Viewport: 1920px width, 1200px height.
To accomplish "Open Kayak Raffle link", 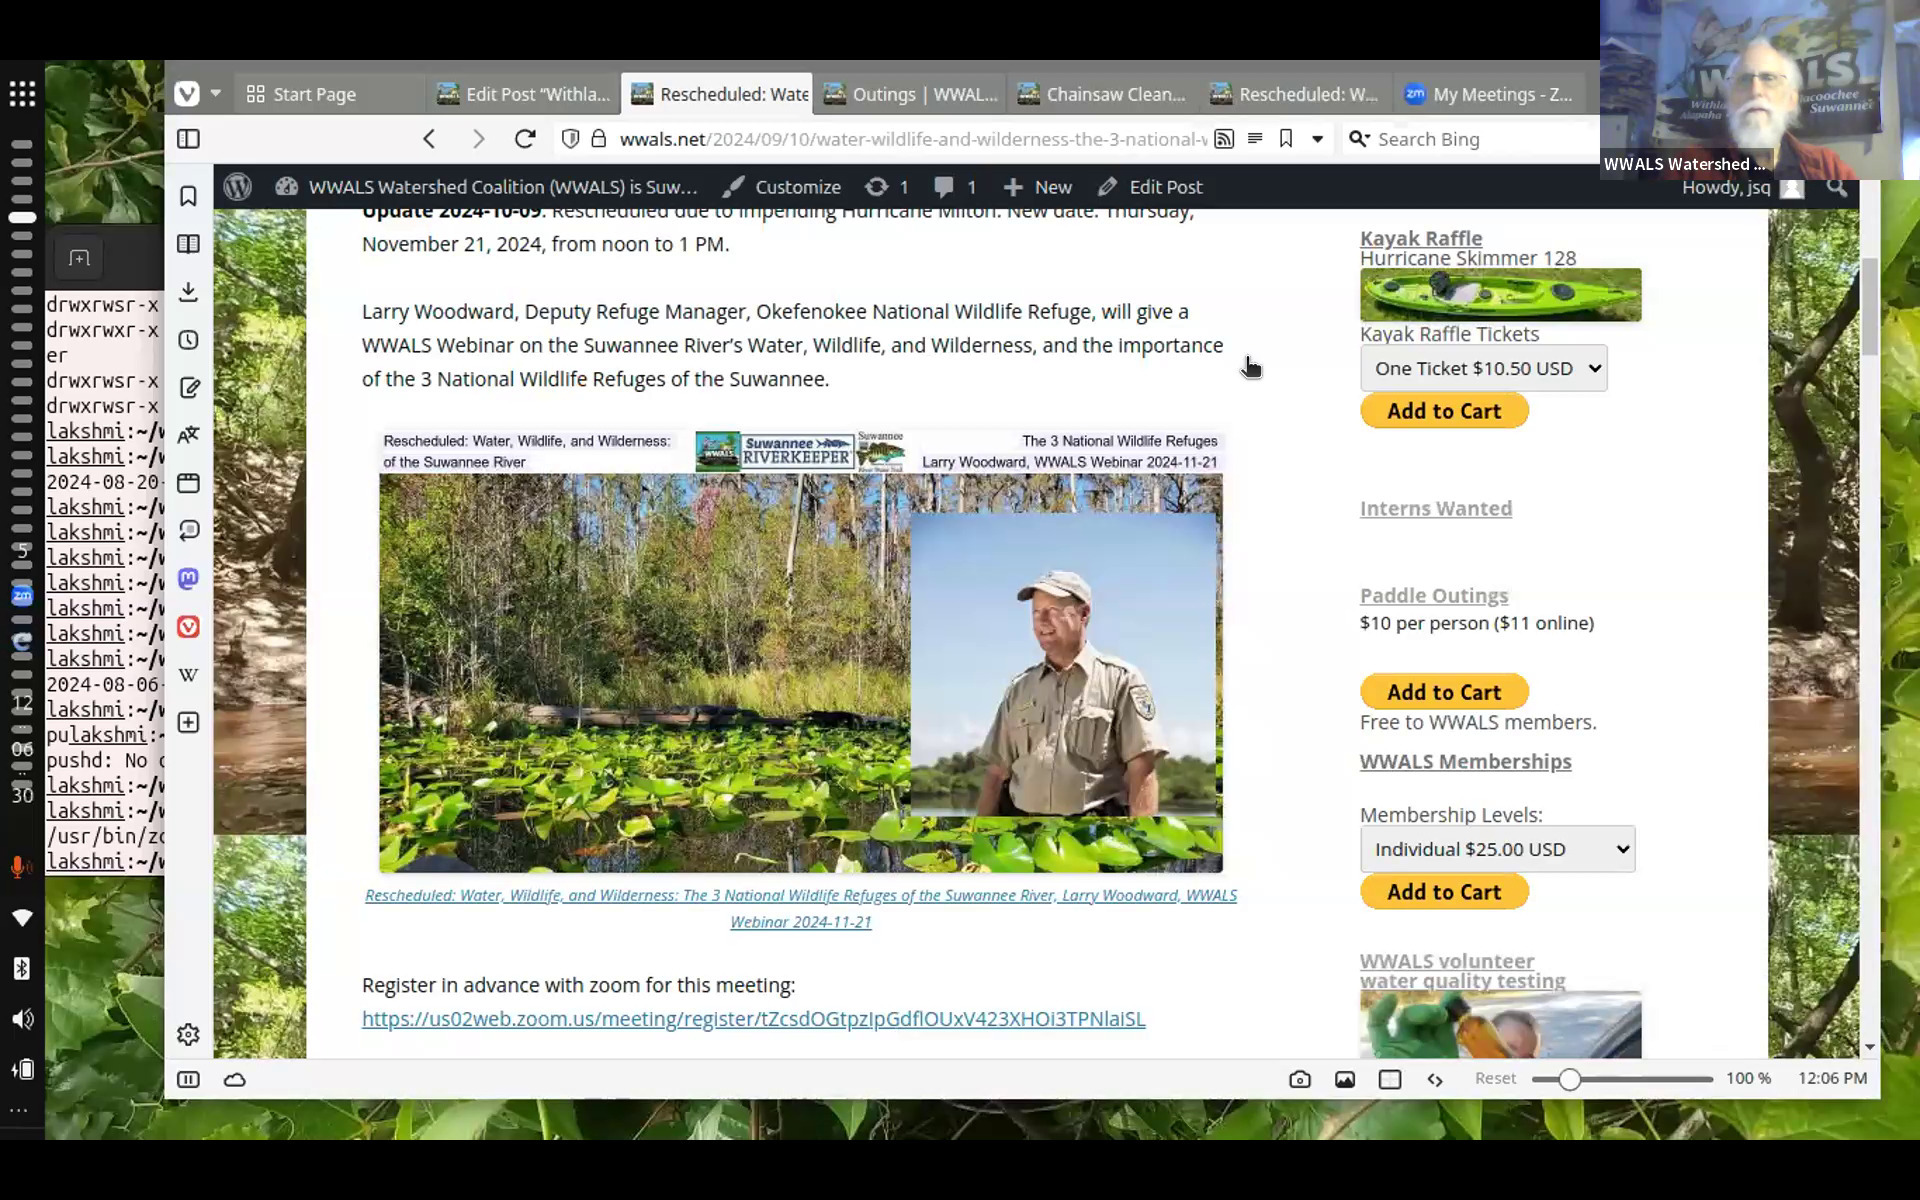I will [x=1421, y=238].
